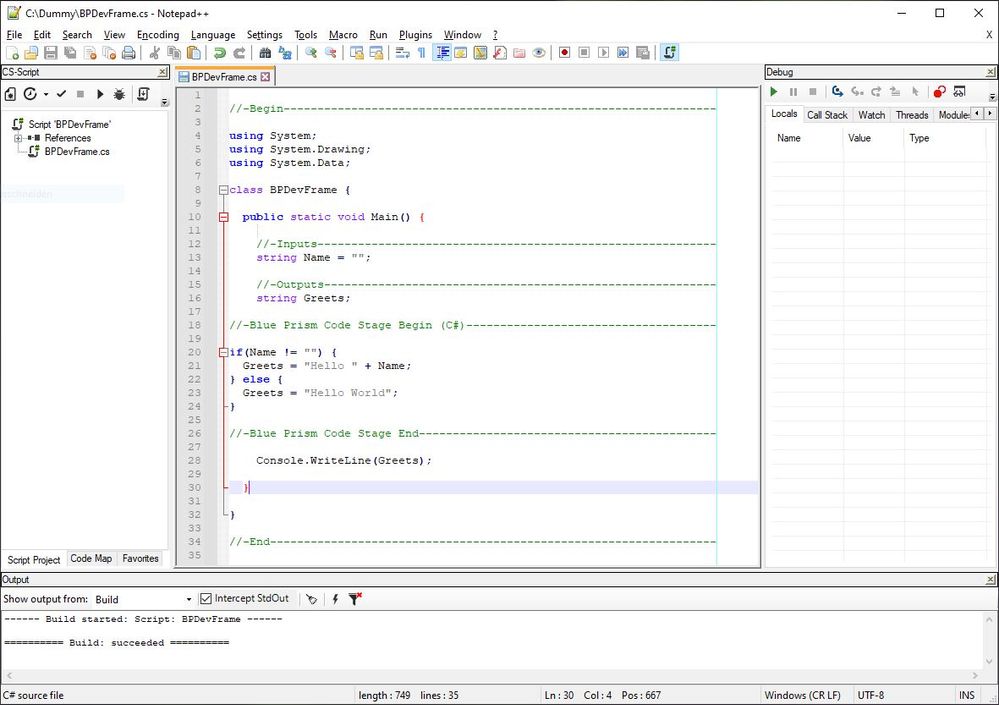Expand the References tree node
Image resolution: width=999 pixels, height=705 pixels.
coord(18,138)
